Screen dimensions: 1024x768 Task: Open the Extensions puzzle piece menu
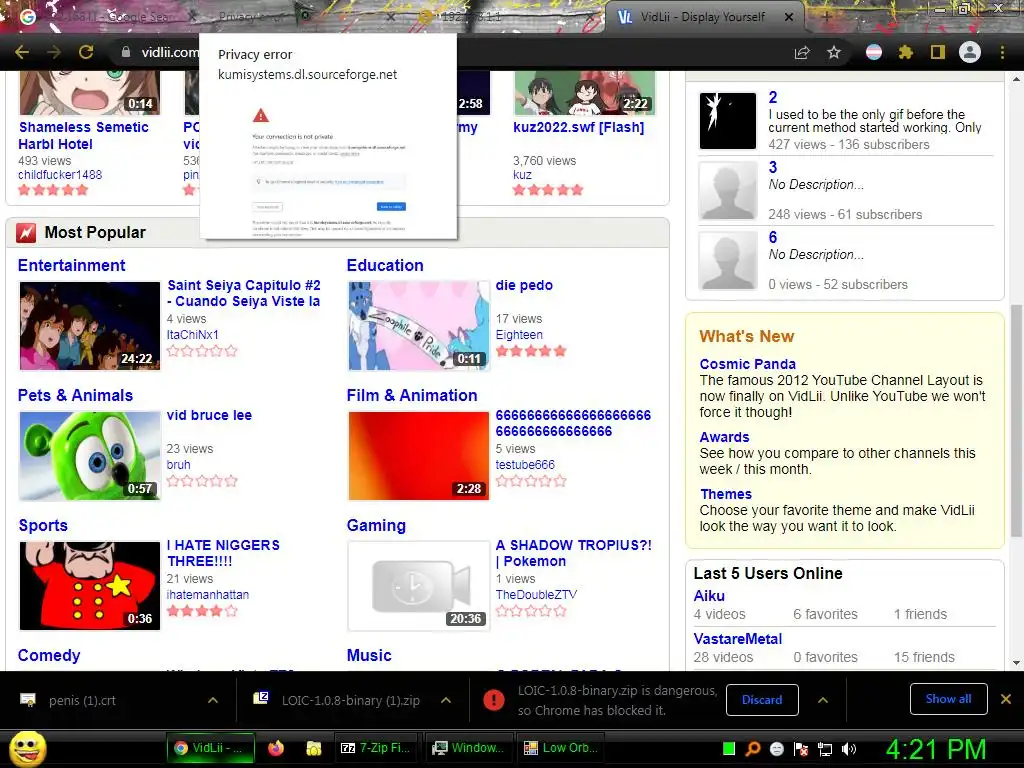tap(906, 52)
